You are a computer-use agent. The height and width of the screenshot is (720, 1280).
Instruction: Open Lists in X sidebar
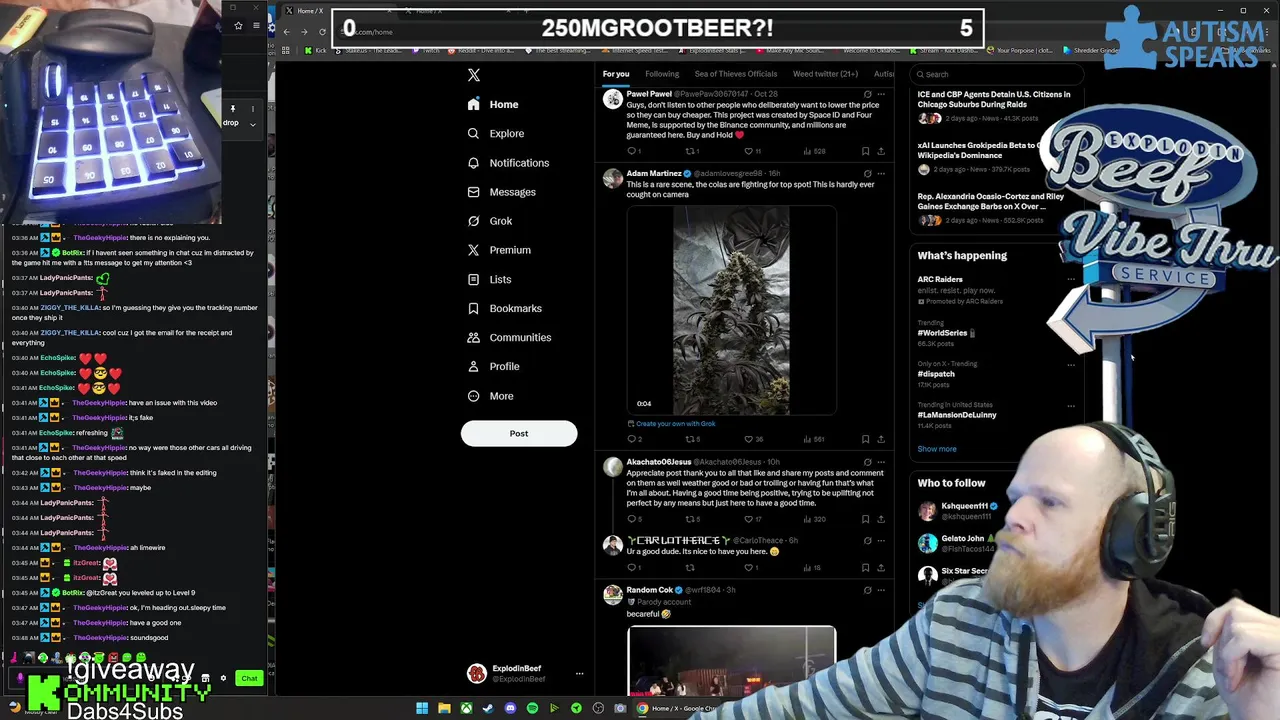pos(489,279)
